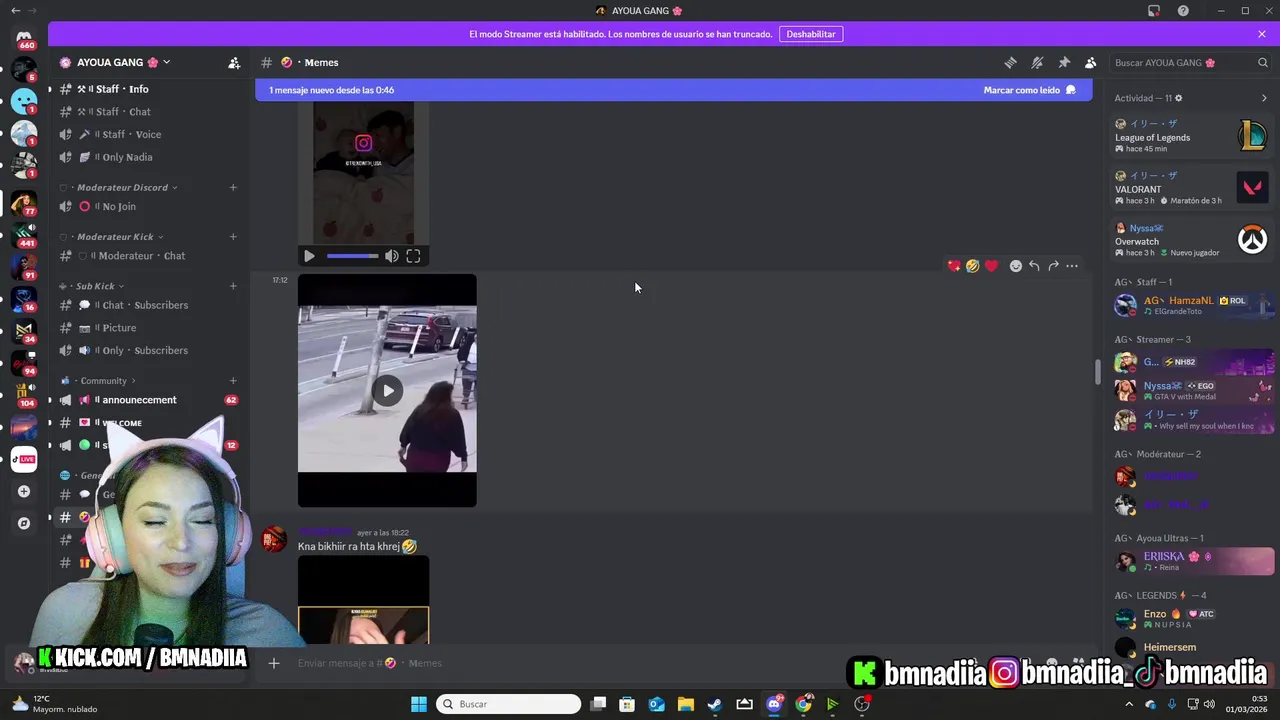Select member HamzaNL in Staff list
1280x720 pixels.
[1191, 305]
